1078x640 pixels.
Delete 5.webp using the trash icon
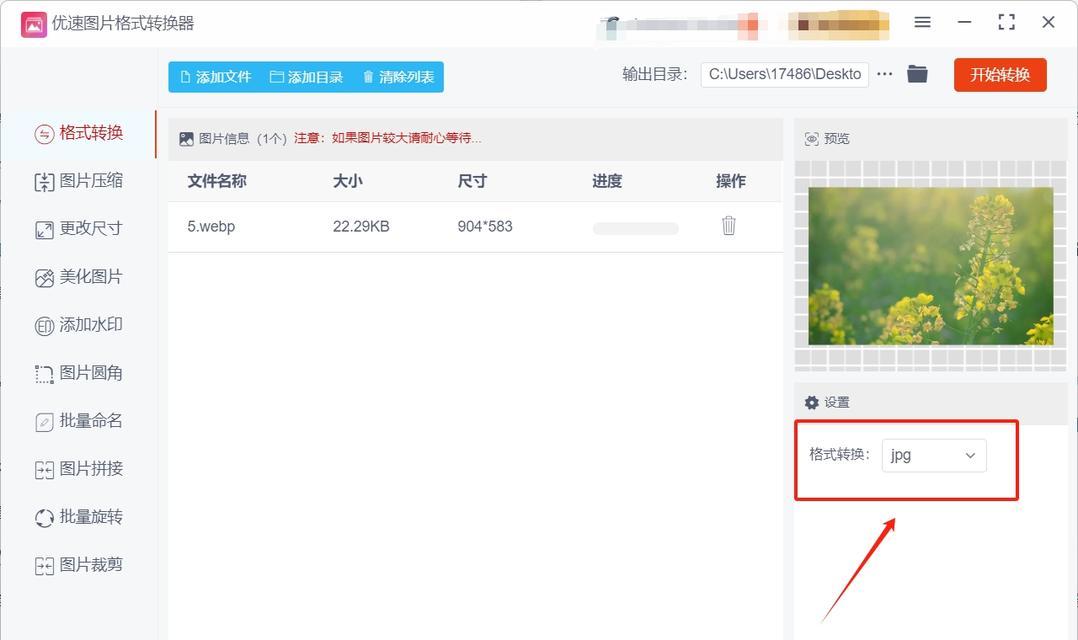pos(729,225)
